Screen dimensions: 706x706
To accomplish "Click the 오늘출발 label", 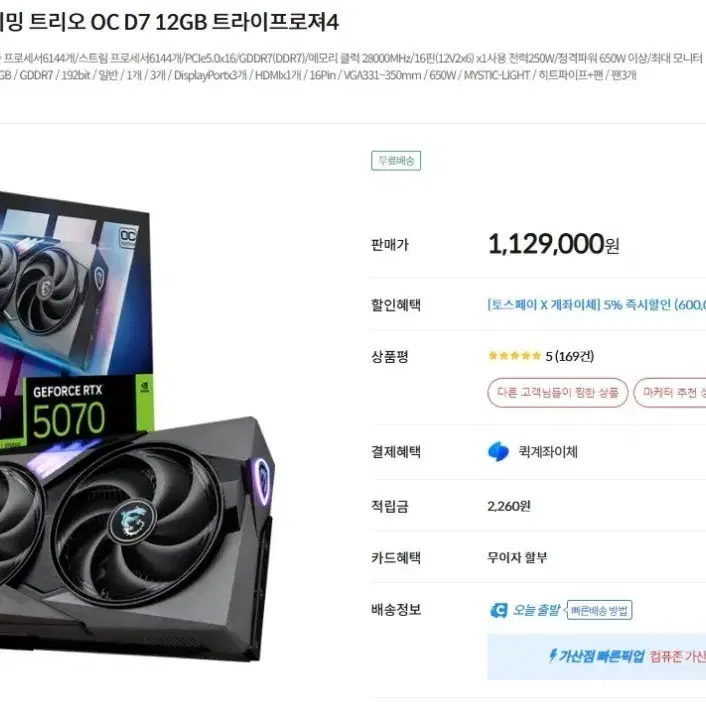I will coord(536,610).
